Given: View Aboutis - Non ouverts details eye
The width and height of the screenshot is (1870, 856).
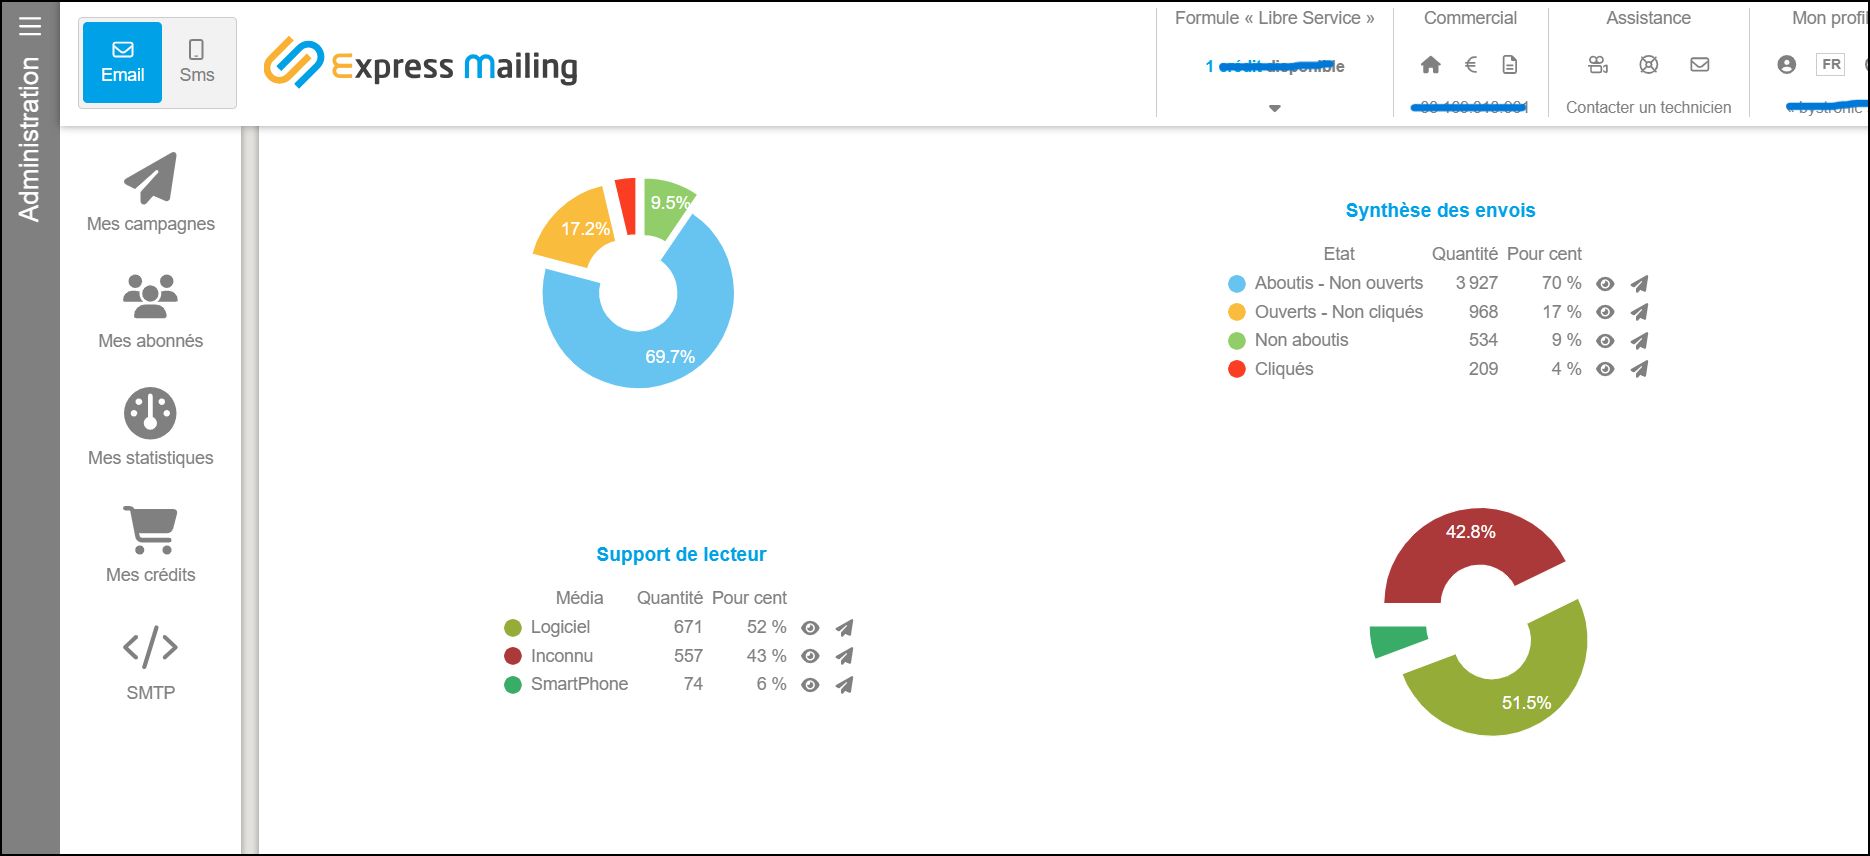Looking at the screenshot, I should pos(1605,284).
